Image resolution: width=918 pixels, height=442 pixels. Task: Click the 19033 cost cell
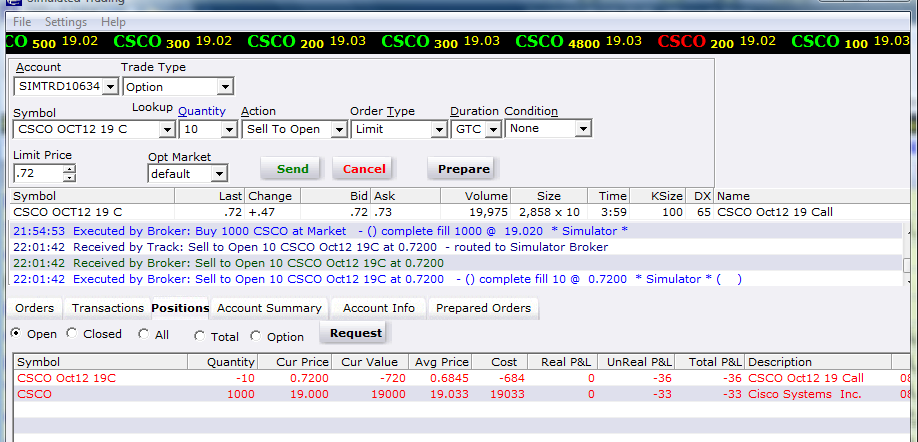(508, 394)
